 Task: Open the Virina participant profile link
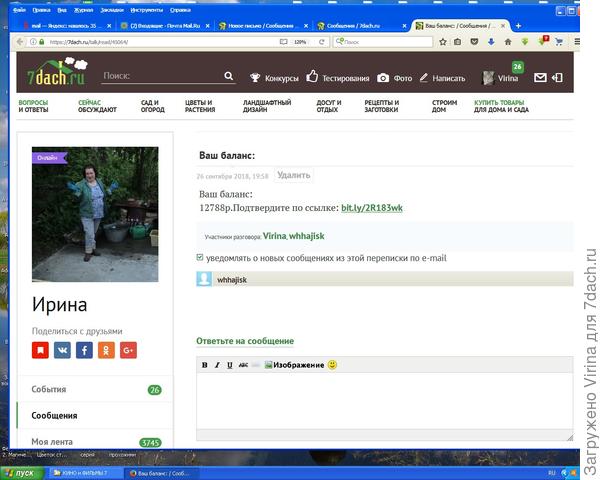(x=274, y=236)
